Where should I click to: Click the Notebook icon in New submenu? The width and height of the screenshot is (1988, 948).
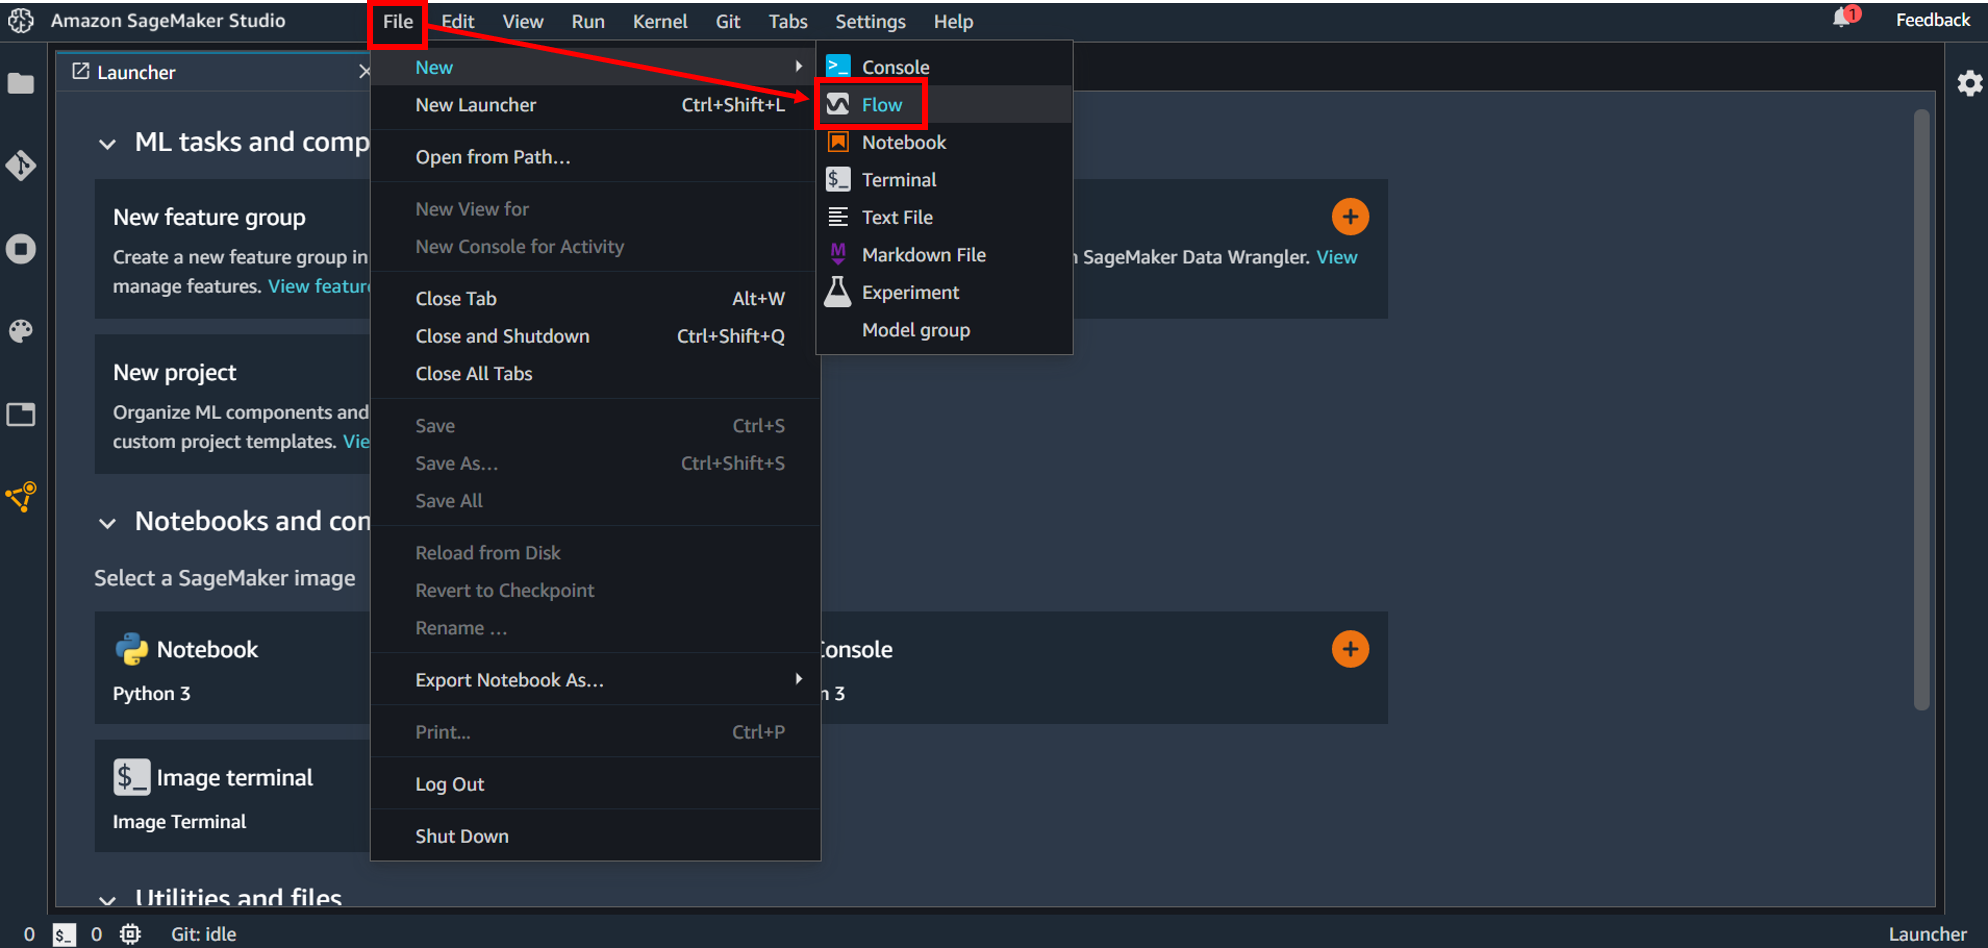[x=838, y=142]
